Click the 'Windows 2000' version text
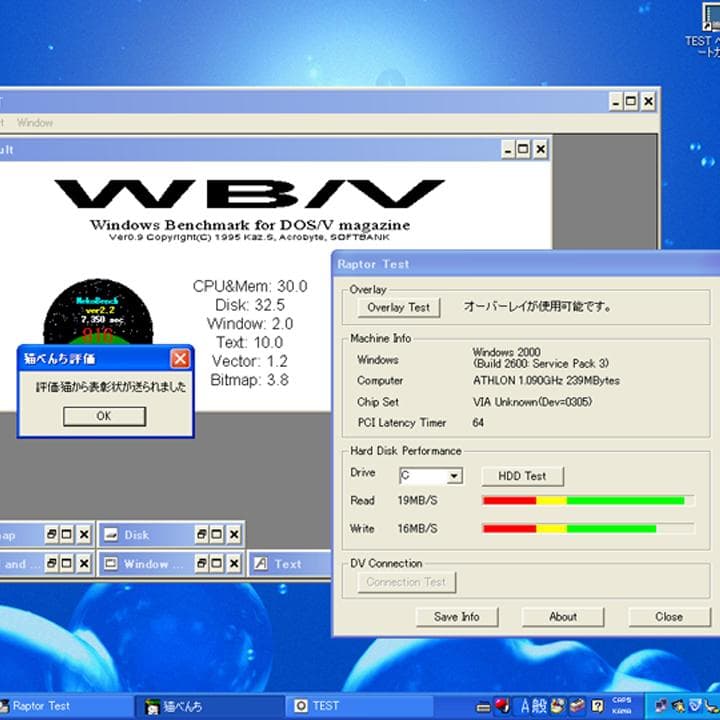The image size is (720, 720). pos(506,352)
